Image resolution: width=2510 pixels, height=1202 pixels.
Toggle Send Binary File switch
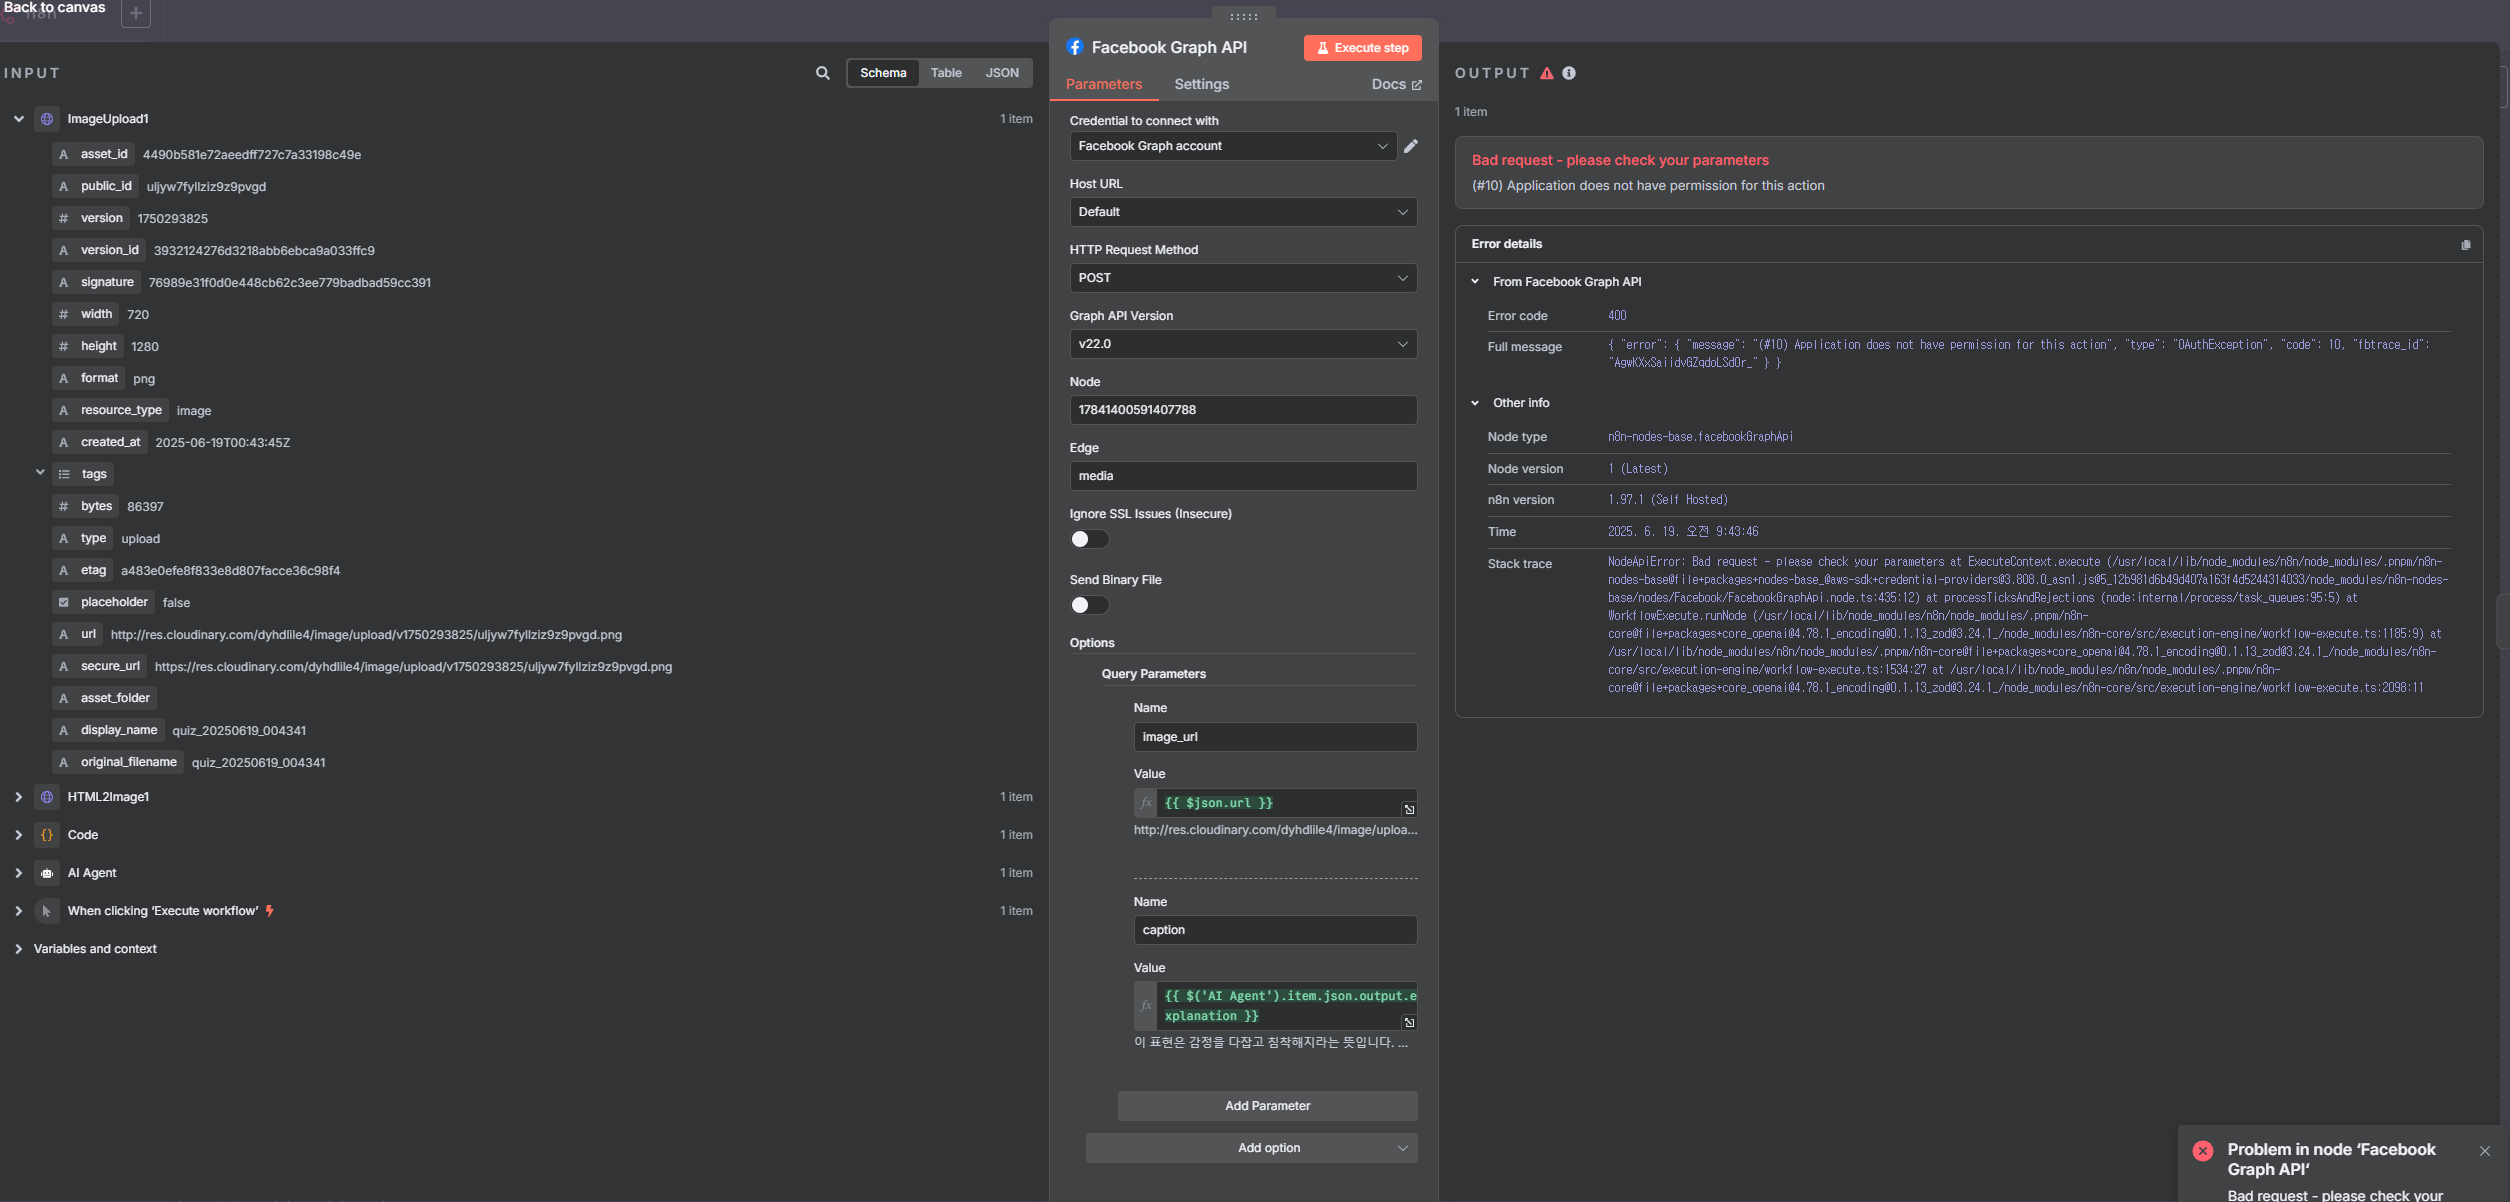point(1089,605)
